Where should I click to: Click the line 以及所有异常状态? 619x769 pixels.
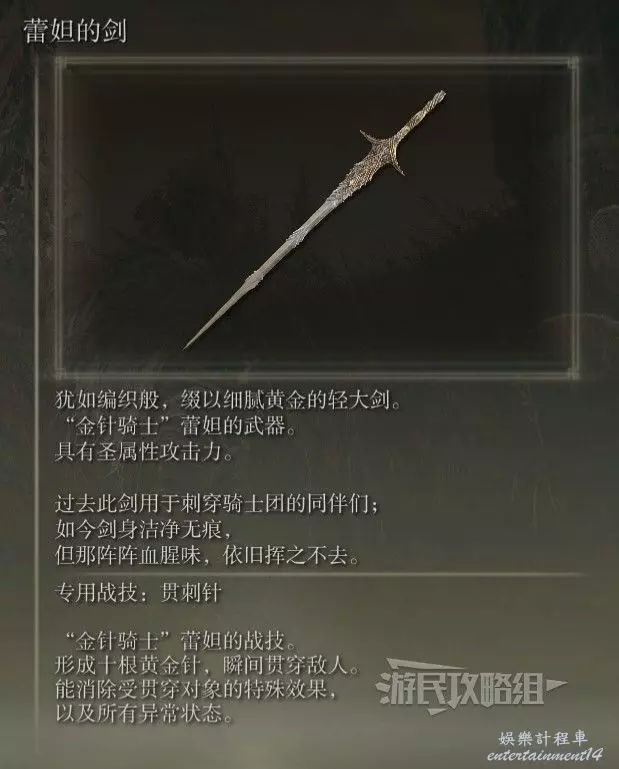coord(144,714)
